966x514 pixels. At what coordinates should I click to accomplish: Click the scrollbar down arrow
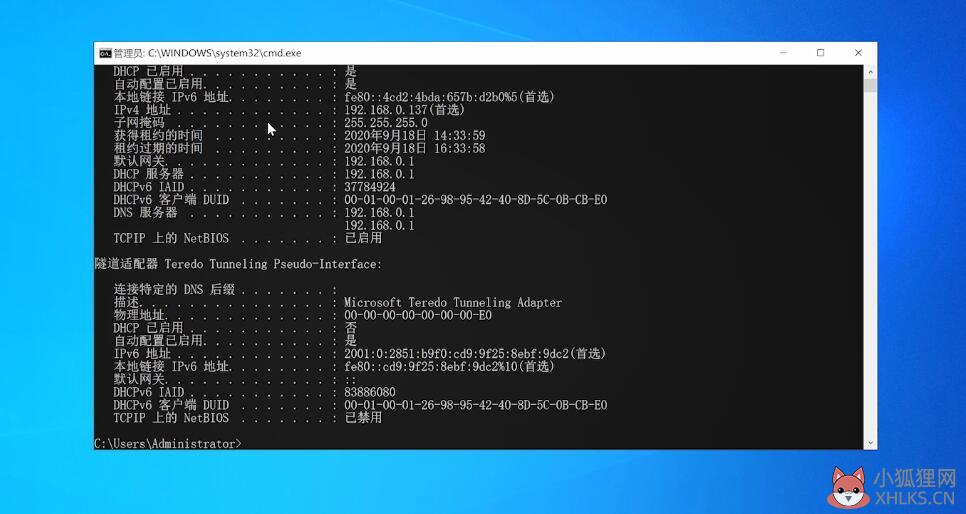point(870,443)
